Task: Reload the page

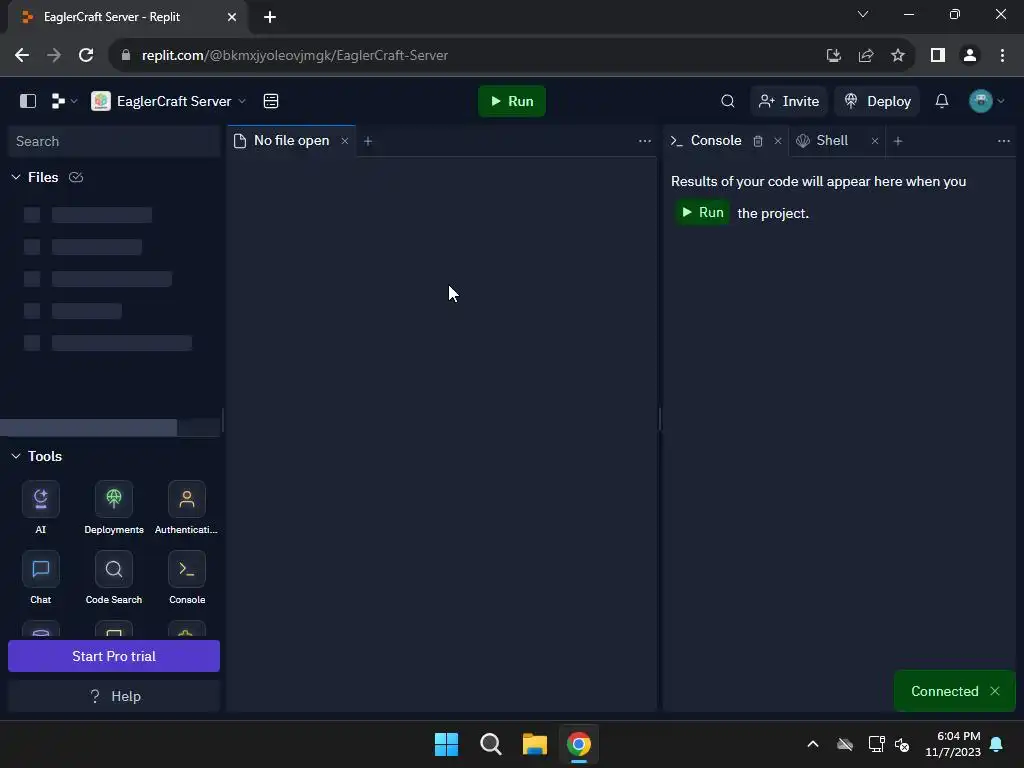Action: click(x=86, y=56)
